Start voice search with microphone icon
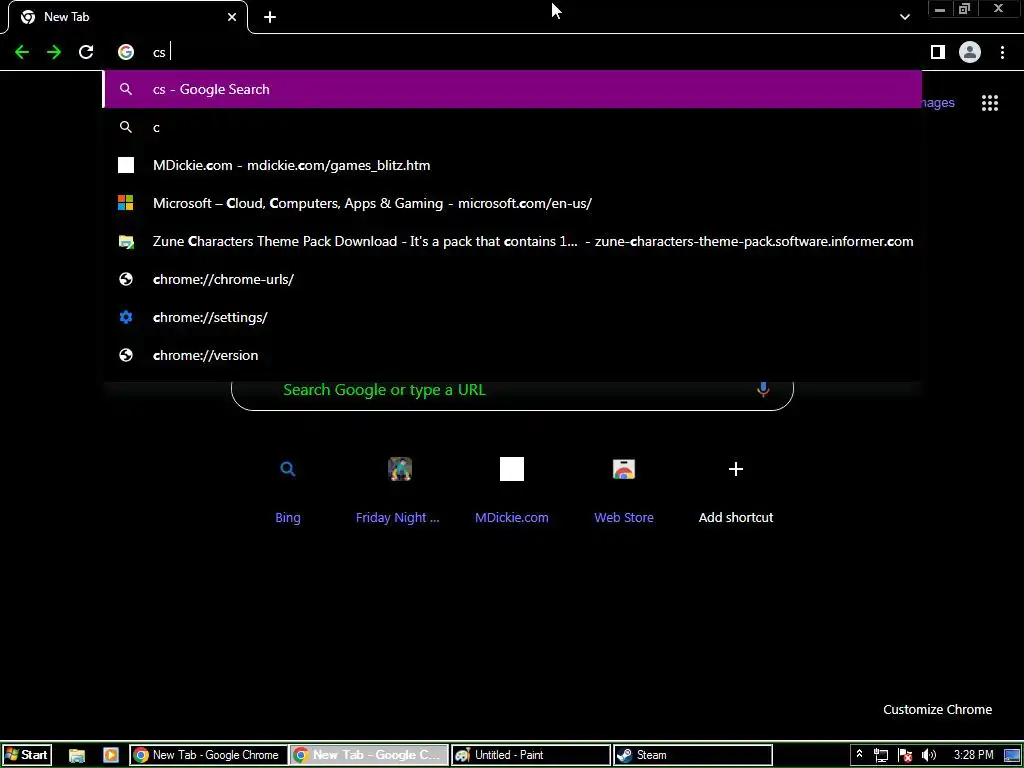Screen dimensions: 1024x768 763,390
